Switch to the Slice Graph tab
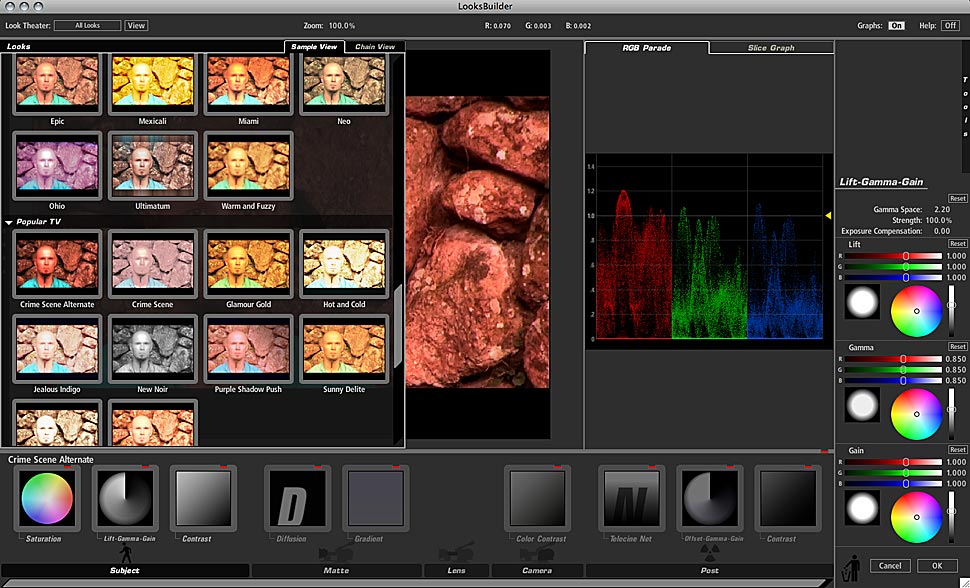Viewport: 970px width, 588px height. 771,47
